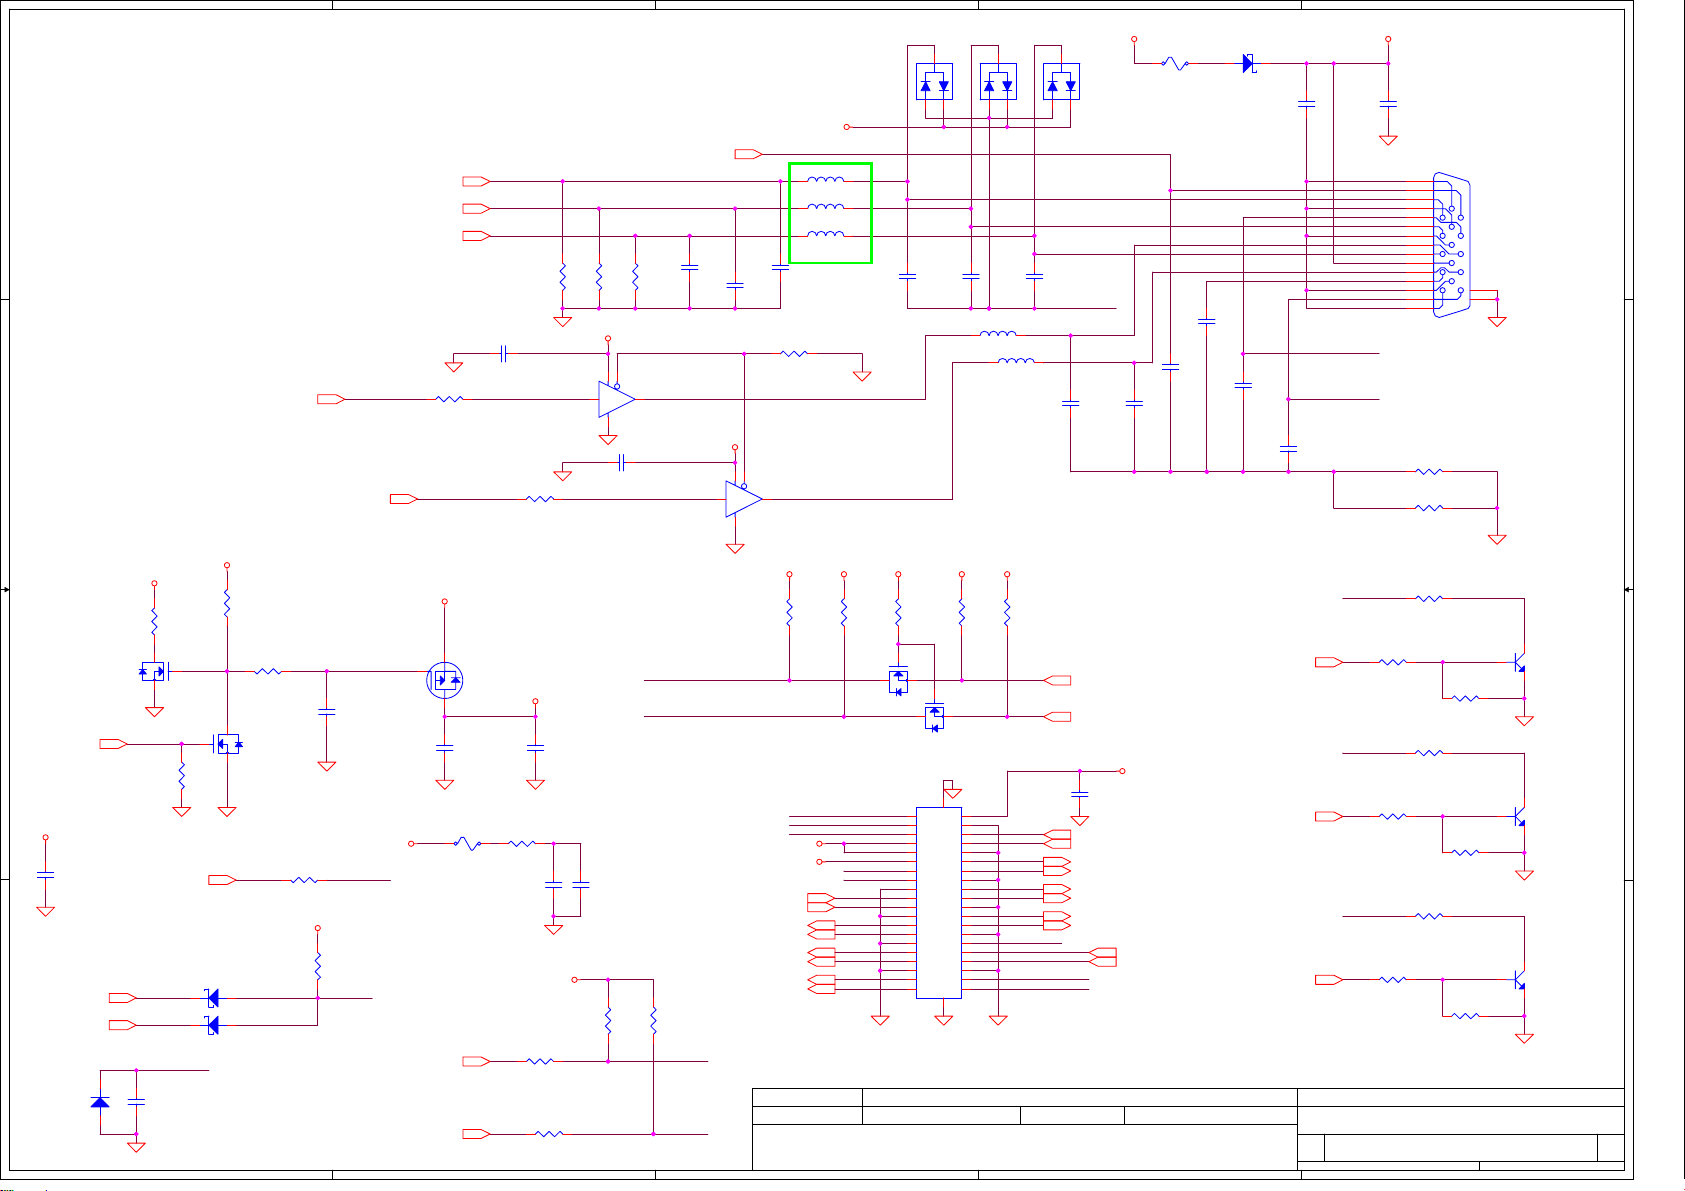Select the circled MOSFET symbol
1685x1191 pixels.
click(445, 680)
